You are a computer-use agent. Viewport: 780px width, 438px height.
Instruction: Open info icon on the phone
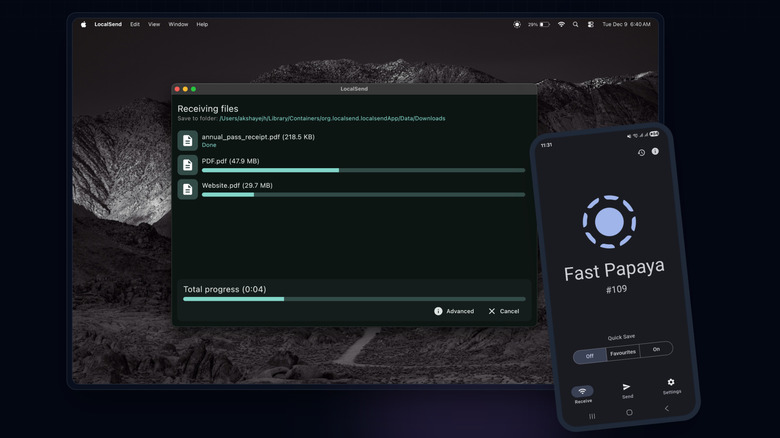[655, 151]
